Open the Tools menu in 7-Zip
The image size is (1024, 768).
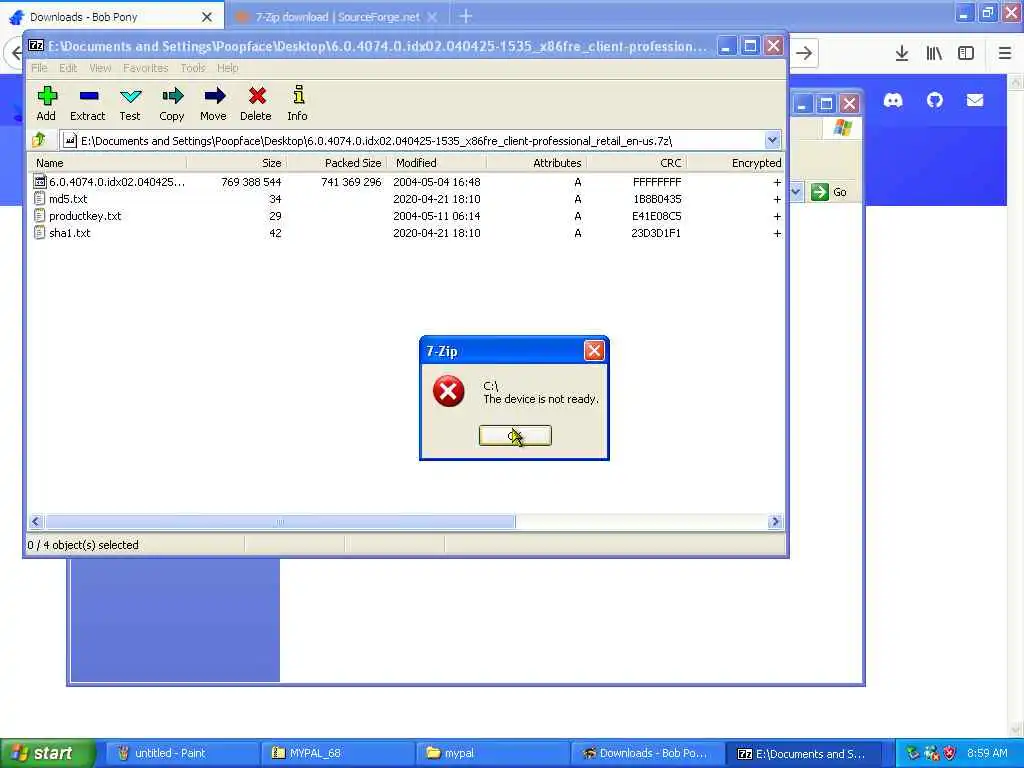[193, 68]
